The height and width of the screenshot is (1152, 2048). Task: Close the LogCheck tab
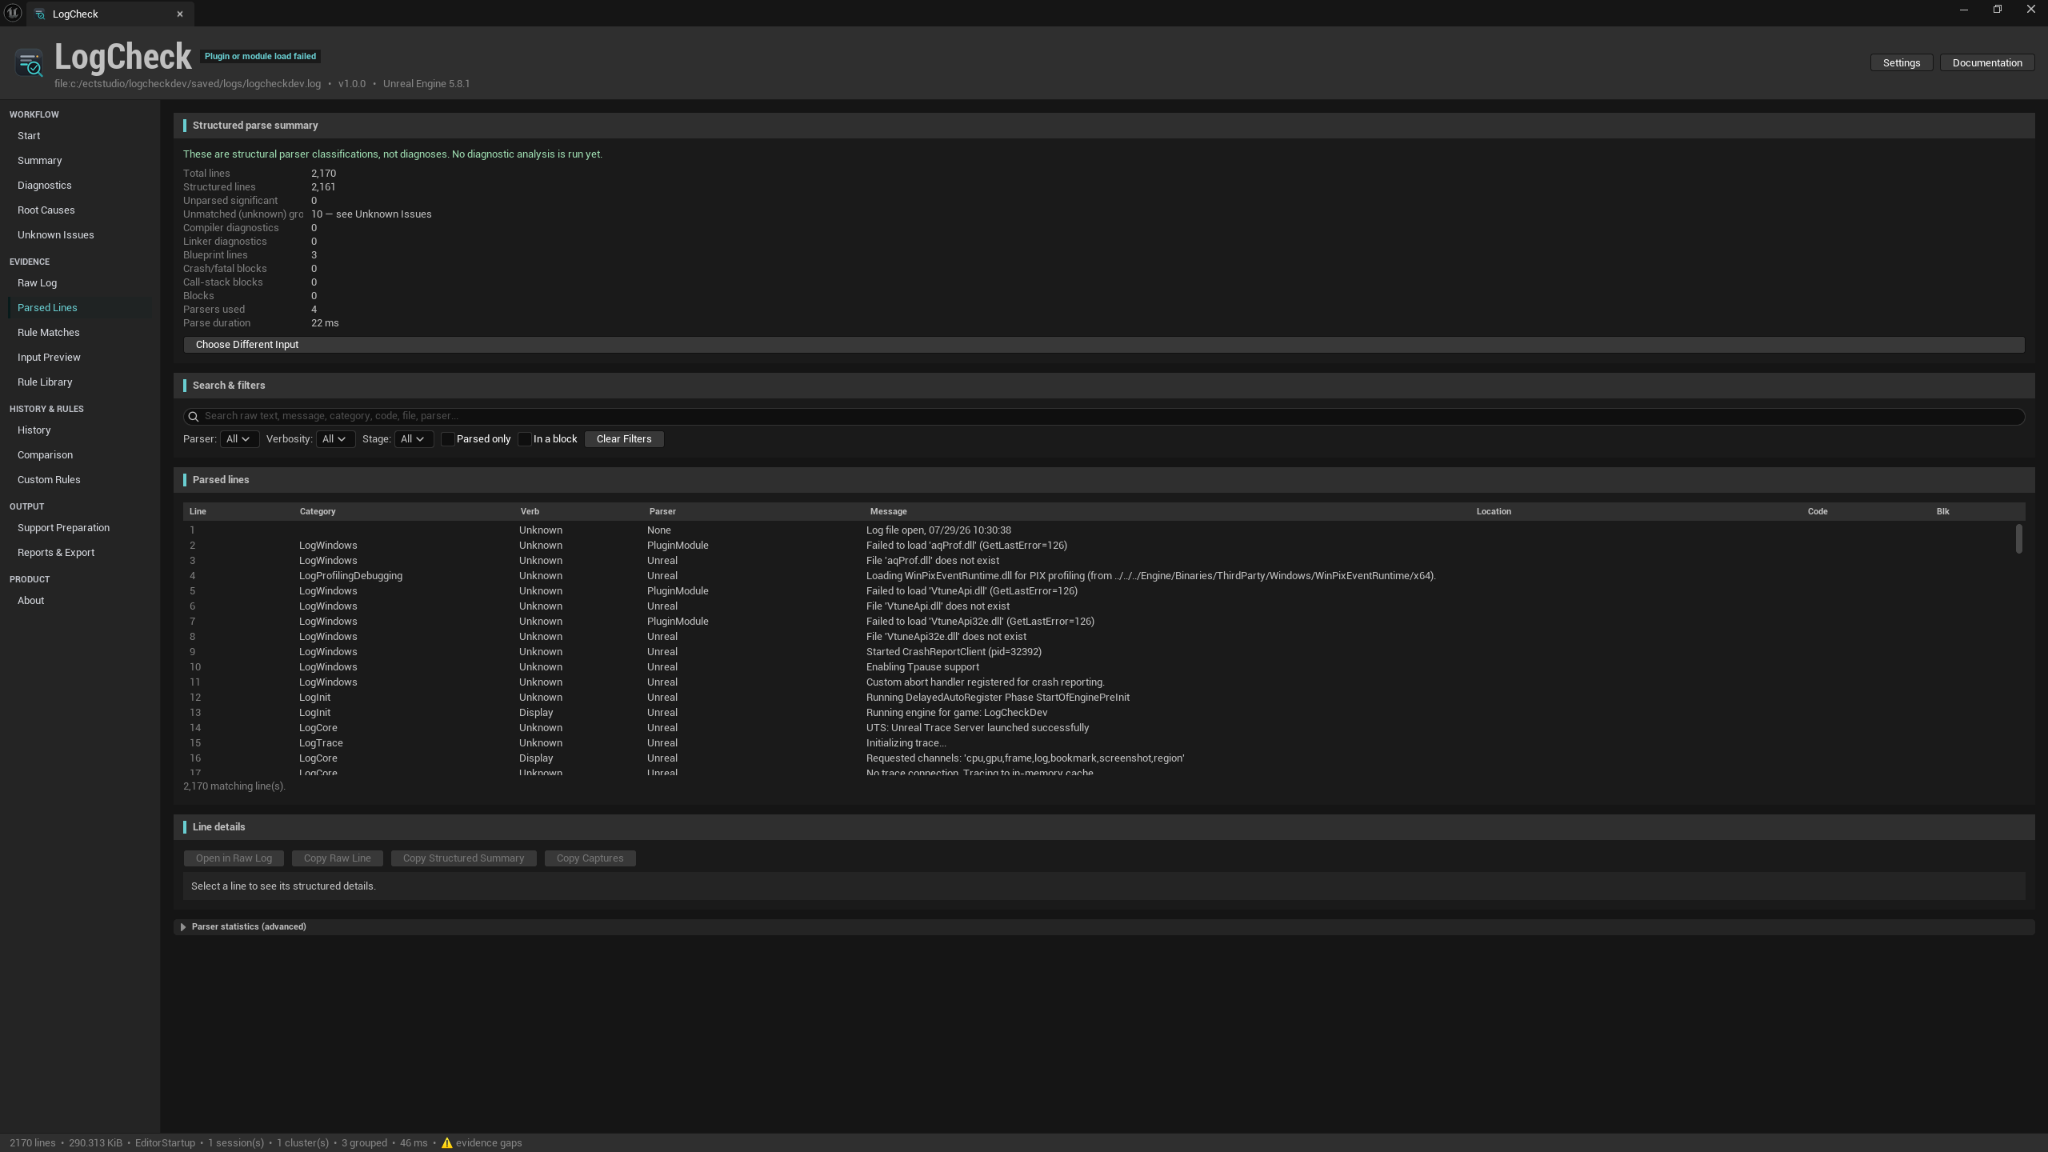tap(180, 14)
